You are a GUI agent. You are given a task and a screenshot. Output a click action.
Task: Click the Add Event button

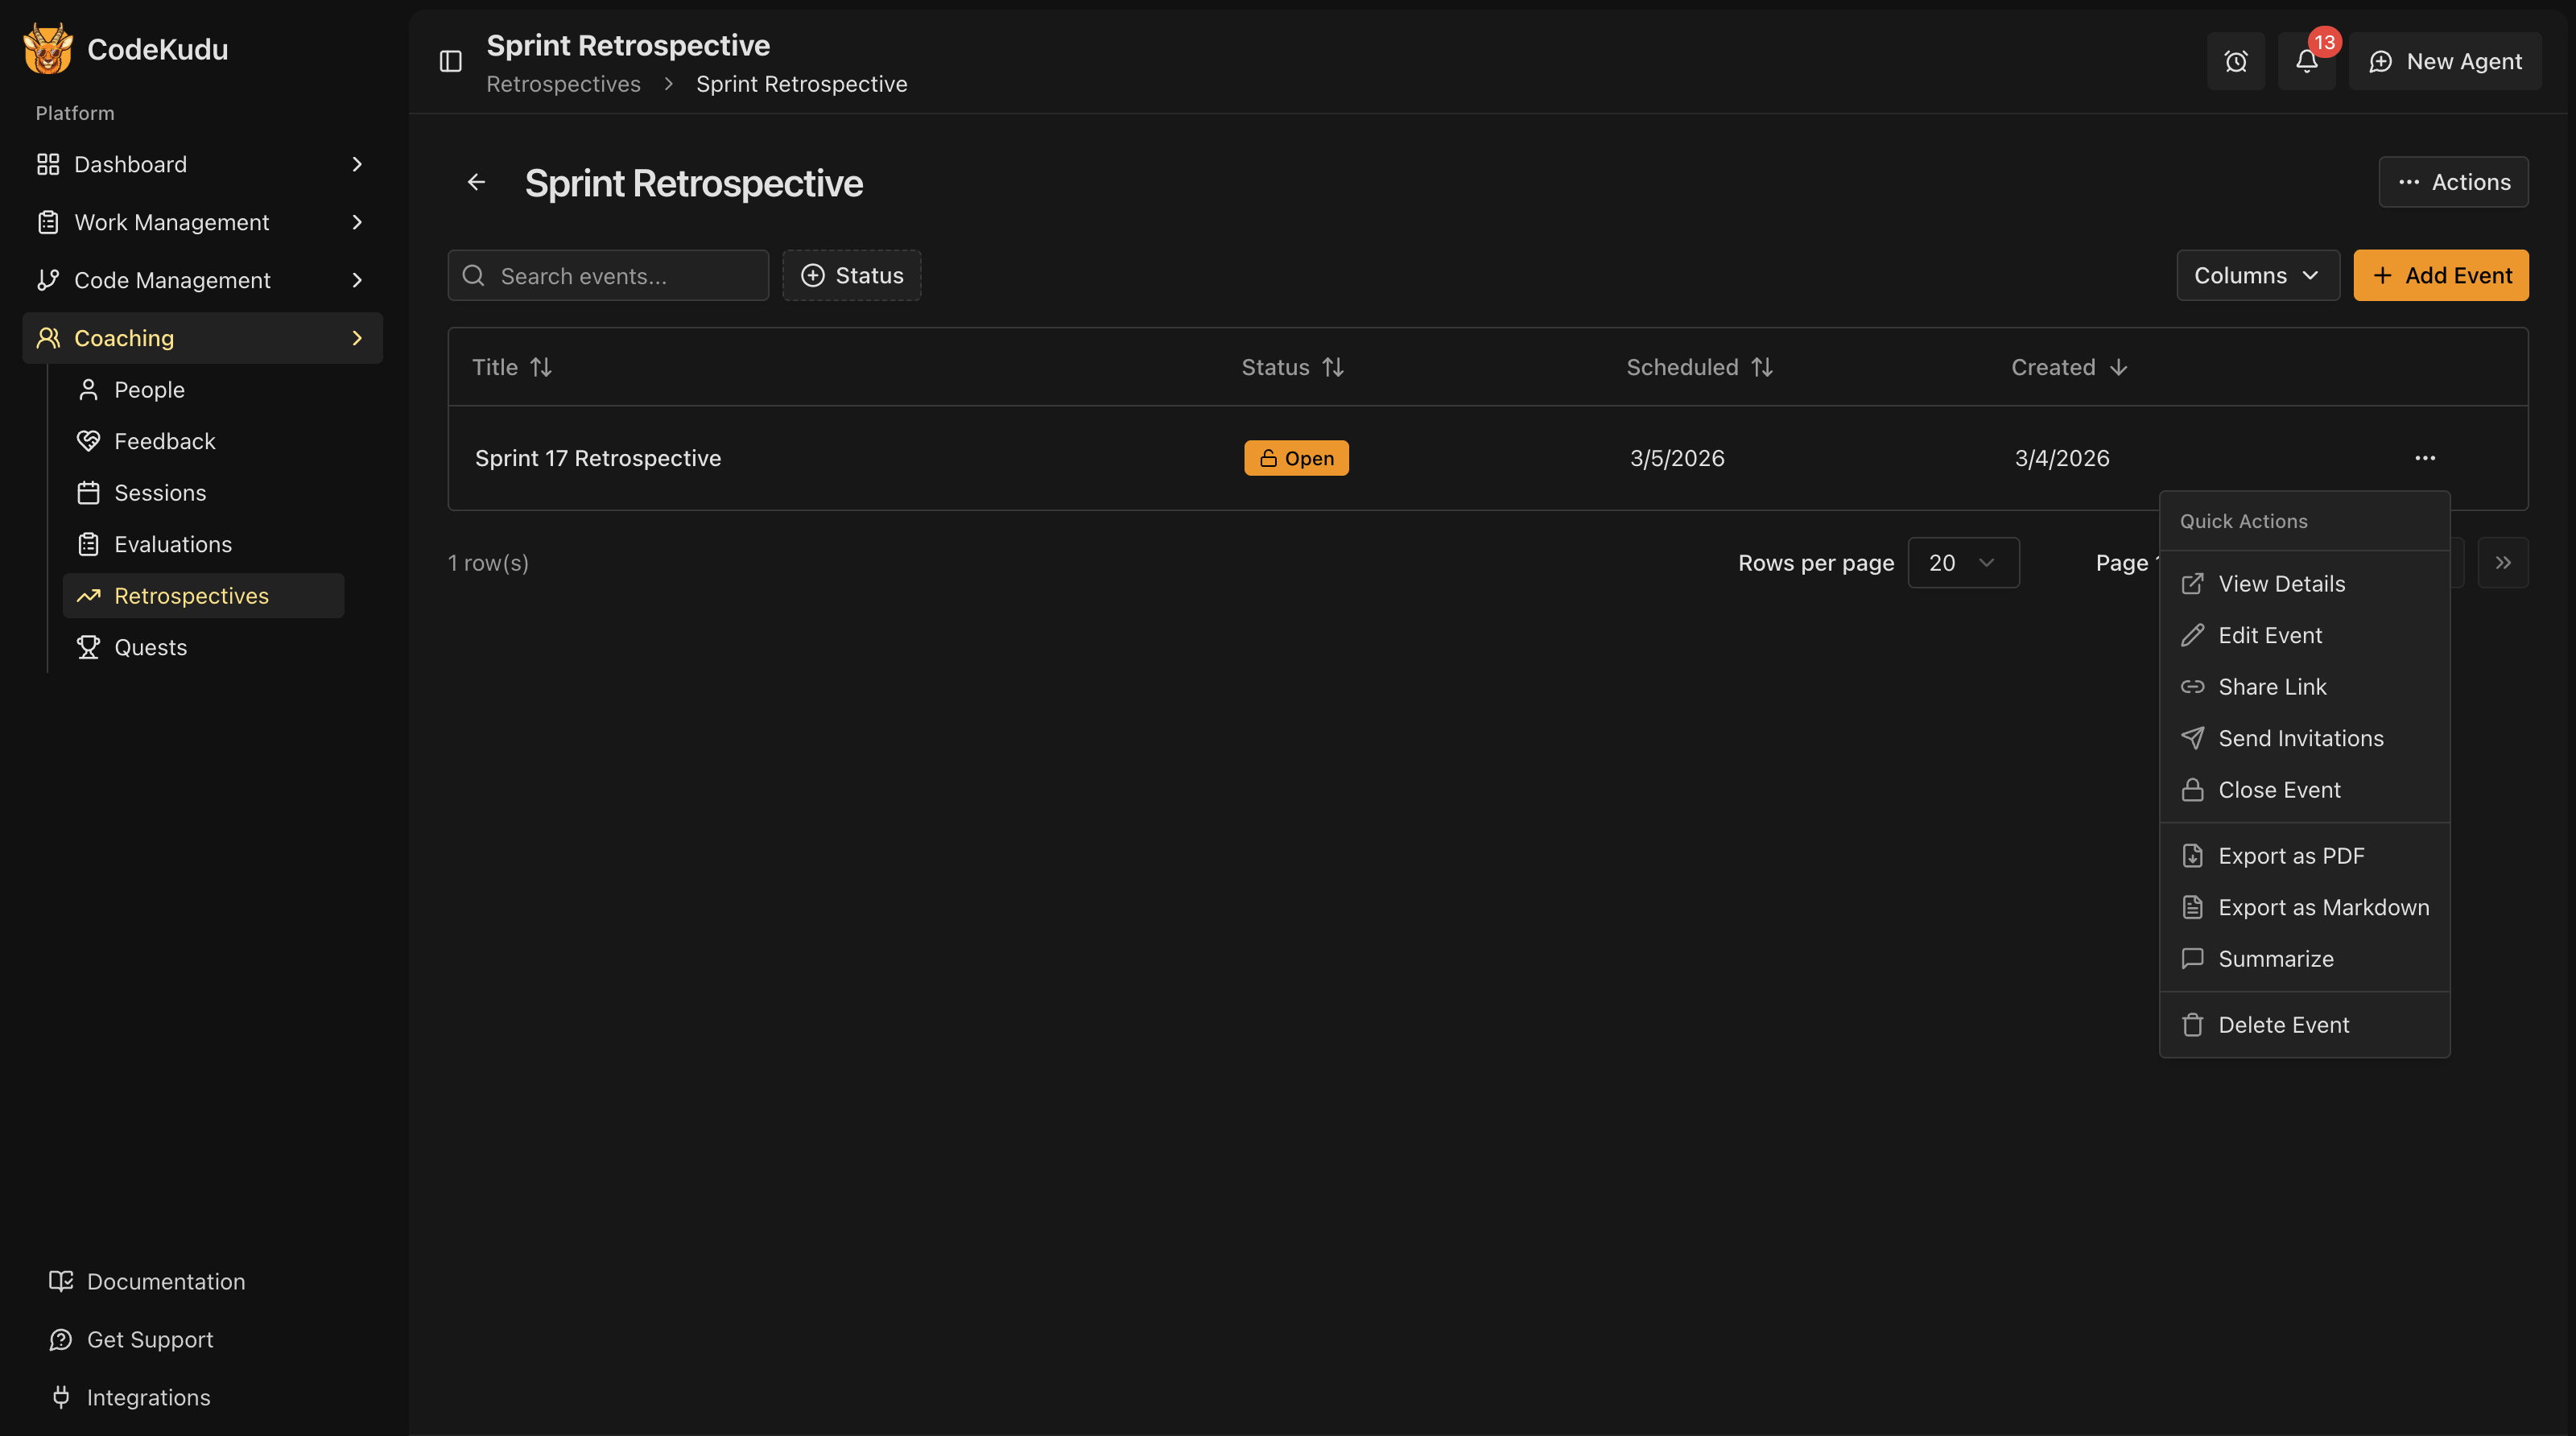coord(2440,275)
